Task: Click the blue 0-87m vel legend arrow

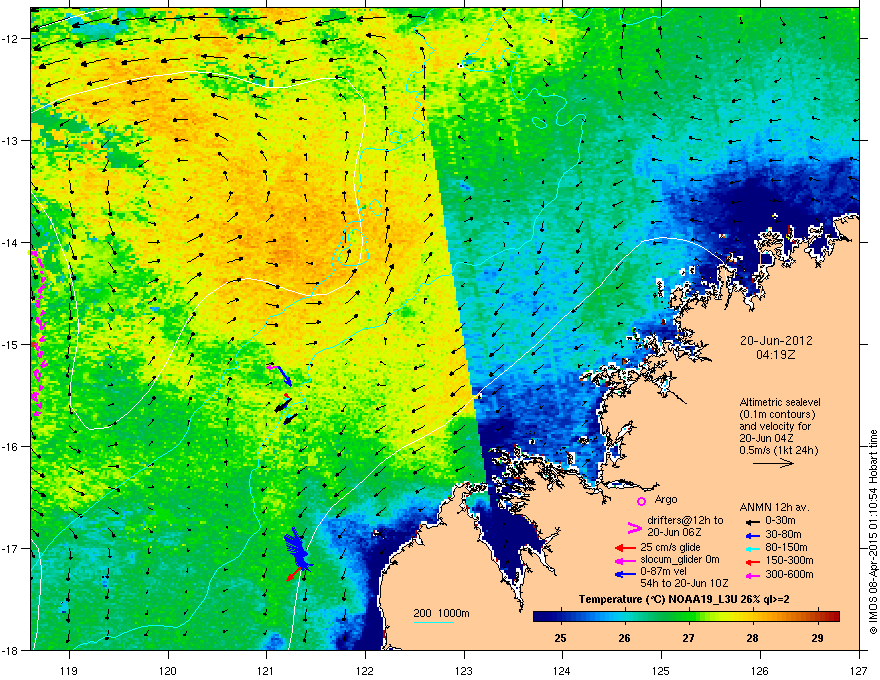Action: coord(625,574)
